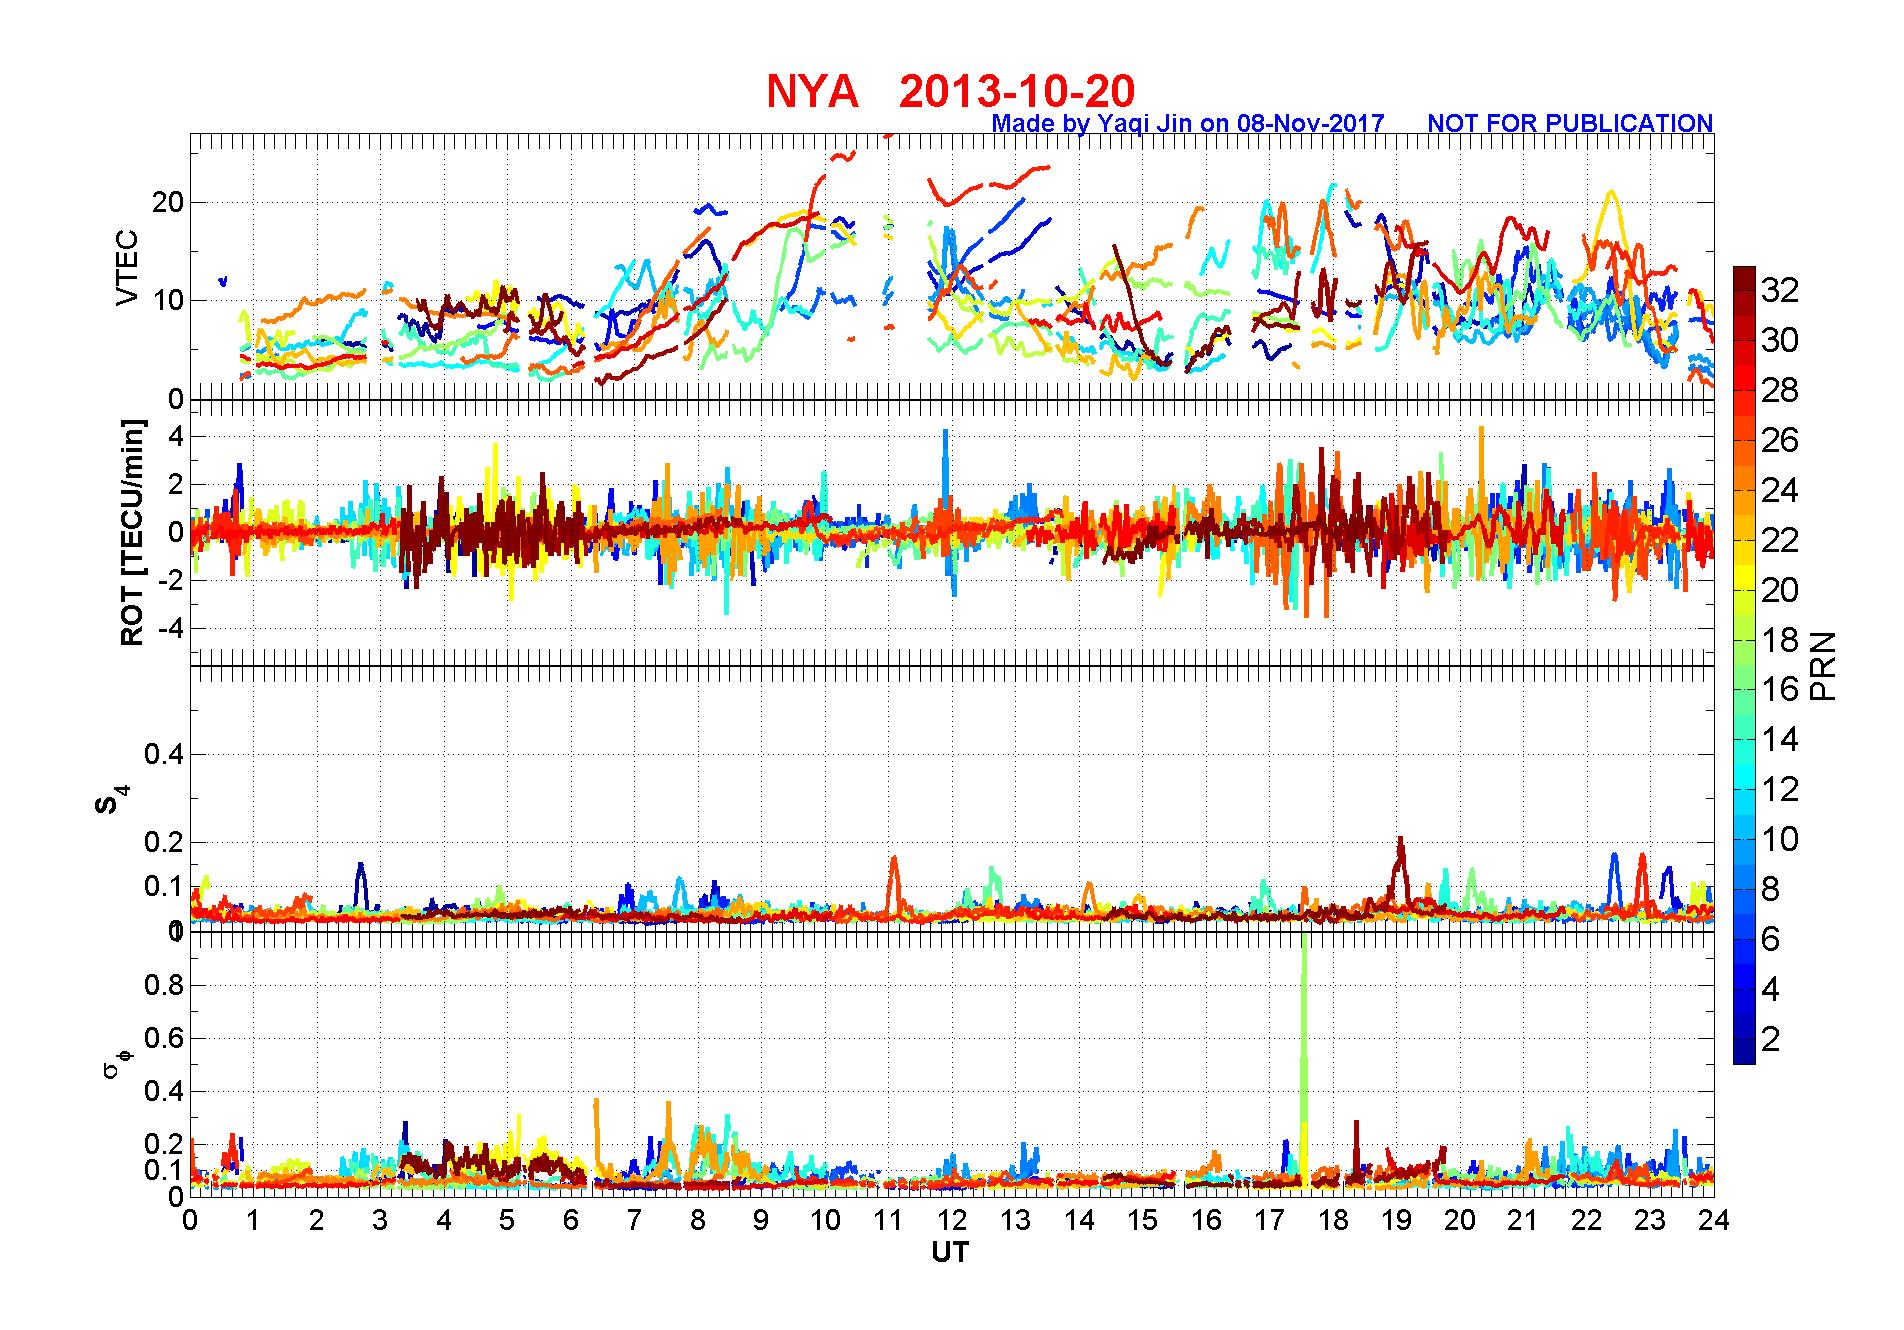Select the sigma-phi y-axis tick "0.8"

(x=164, y=985)
